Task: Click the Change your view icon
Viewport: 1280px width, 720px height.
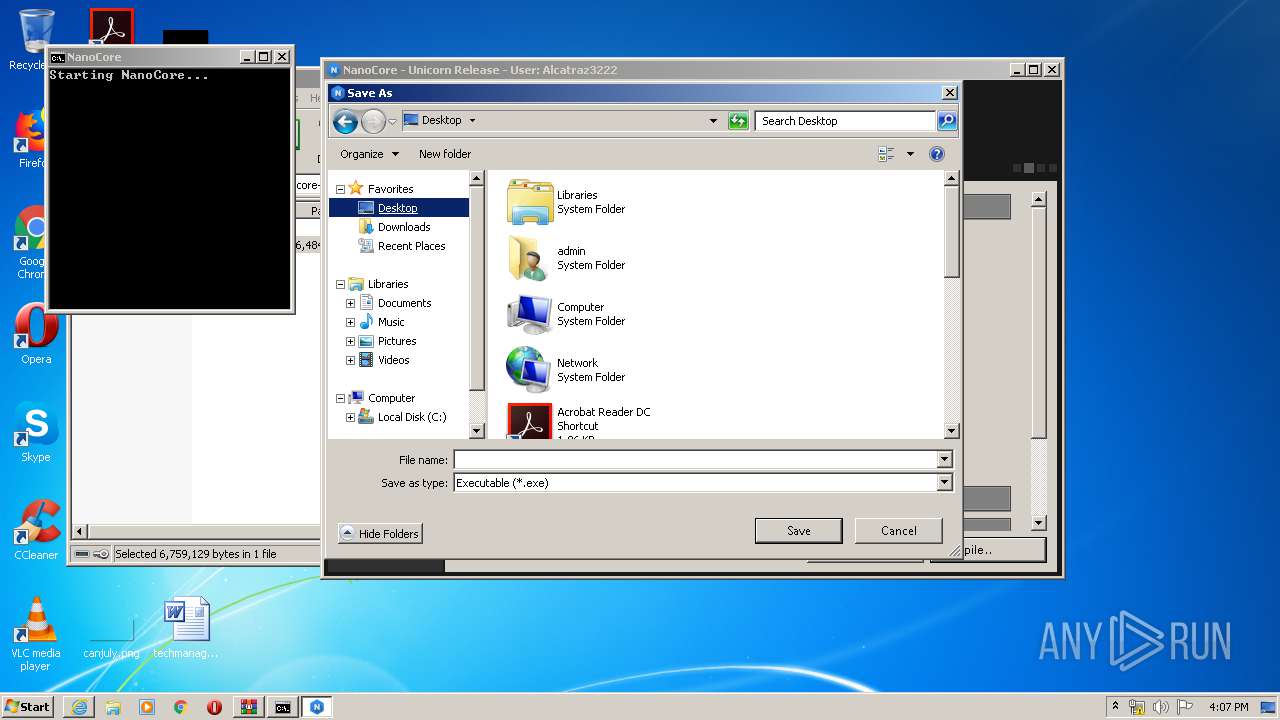Action: tap(886, 154)
